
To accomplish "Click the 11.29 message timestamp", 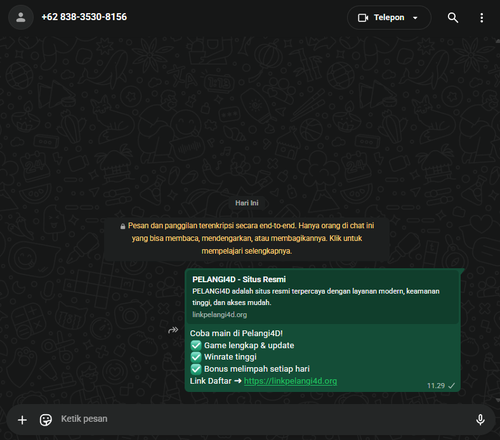I will 436,386.
